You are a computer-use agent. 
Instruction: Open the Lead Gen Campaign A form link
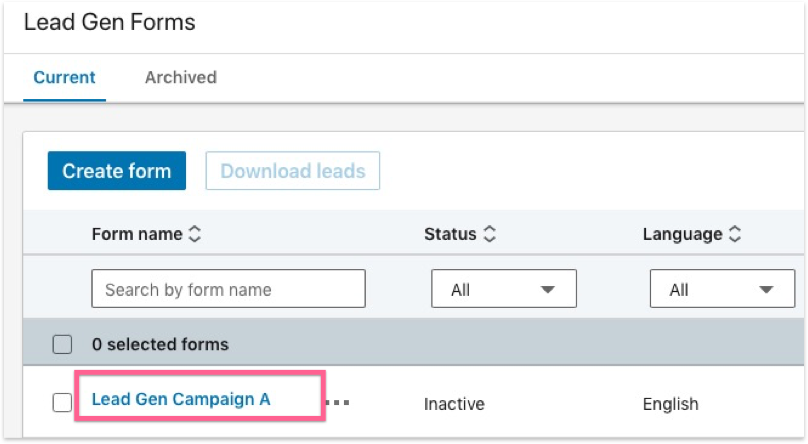click(x=181, y=399)
